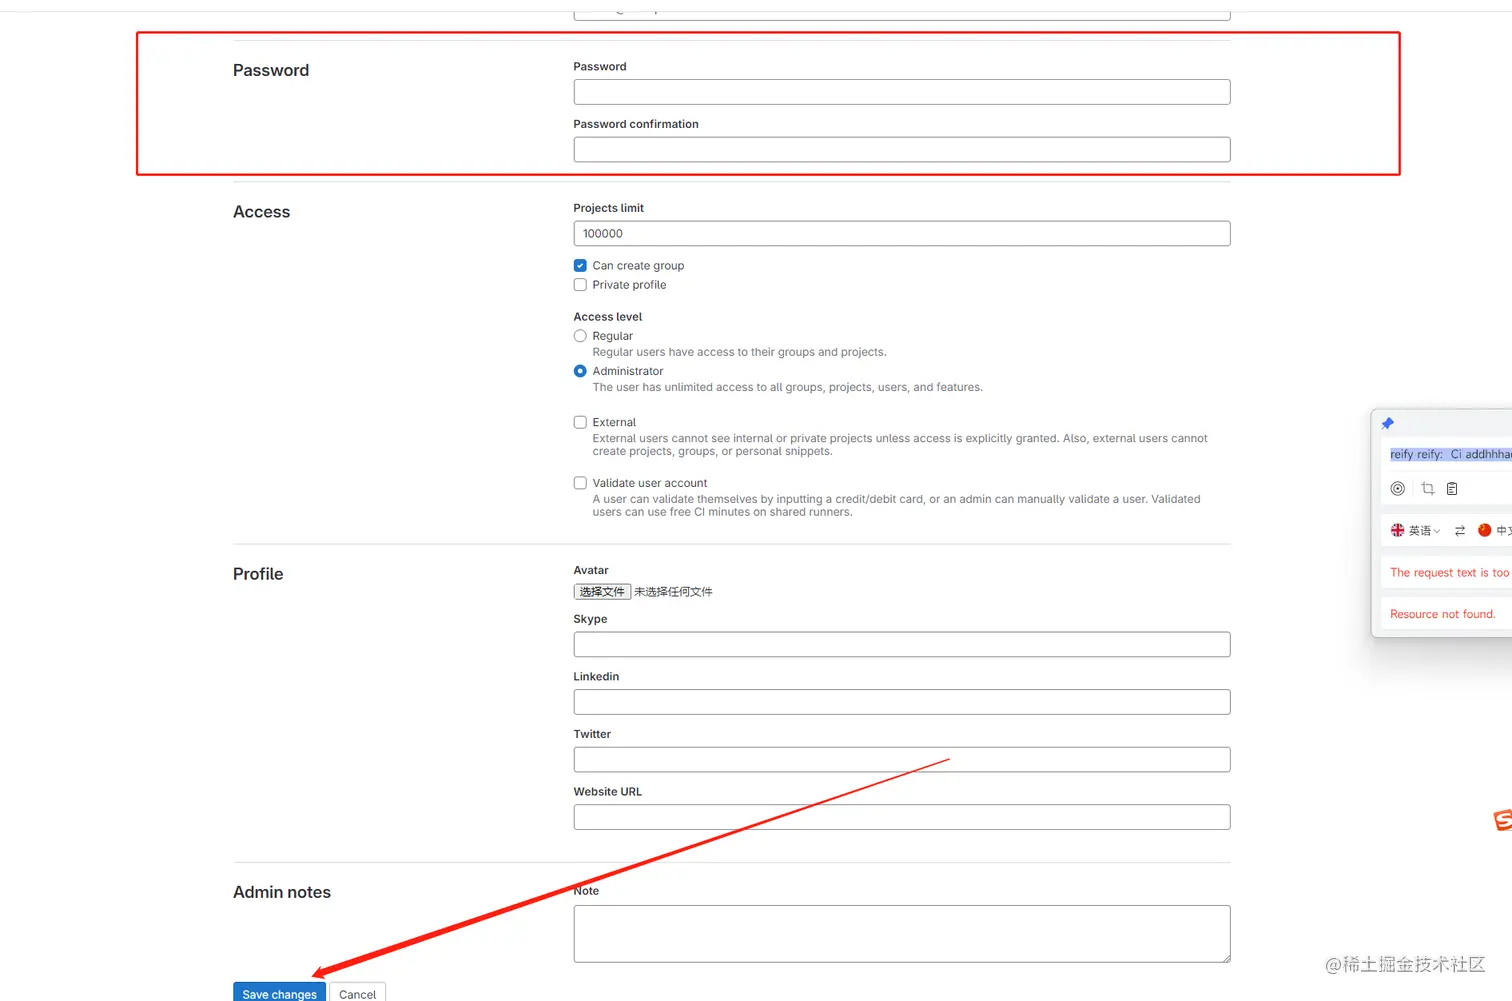Image resolution: width=1512 pixels, height=1001 pixels.
Task: Click the Password input field
Action: [901, 92]
